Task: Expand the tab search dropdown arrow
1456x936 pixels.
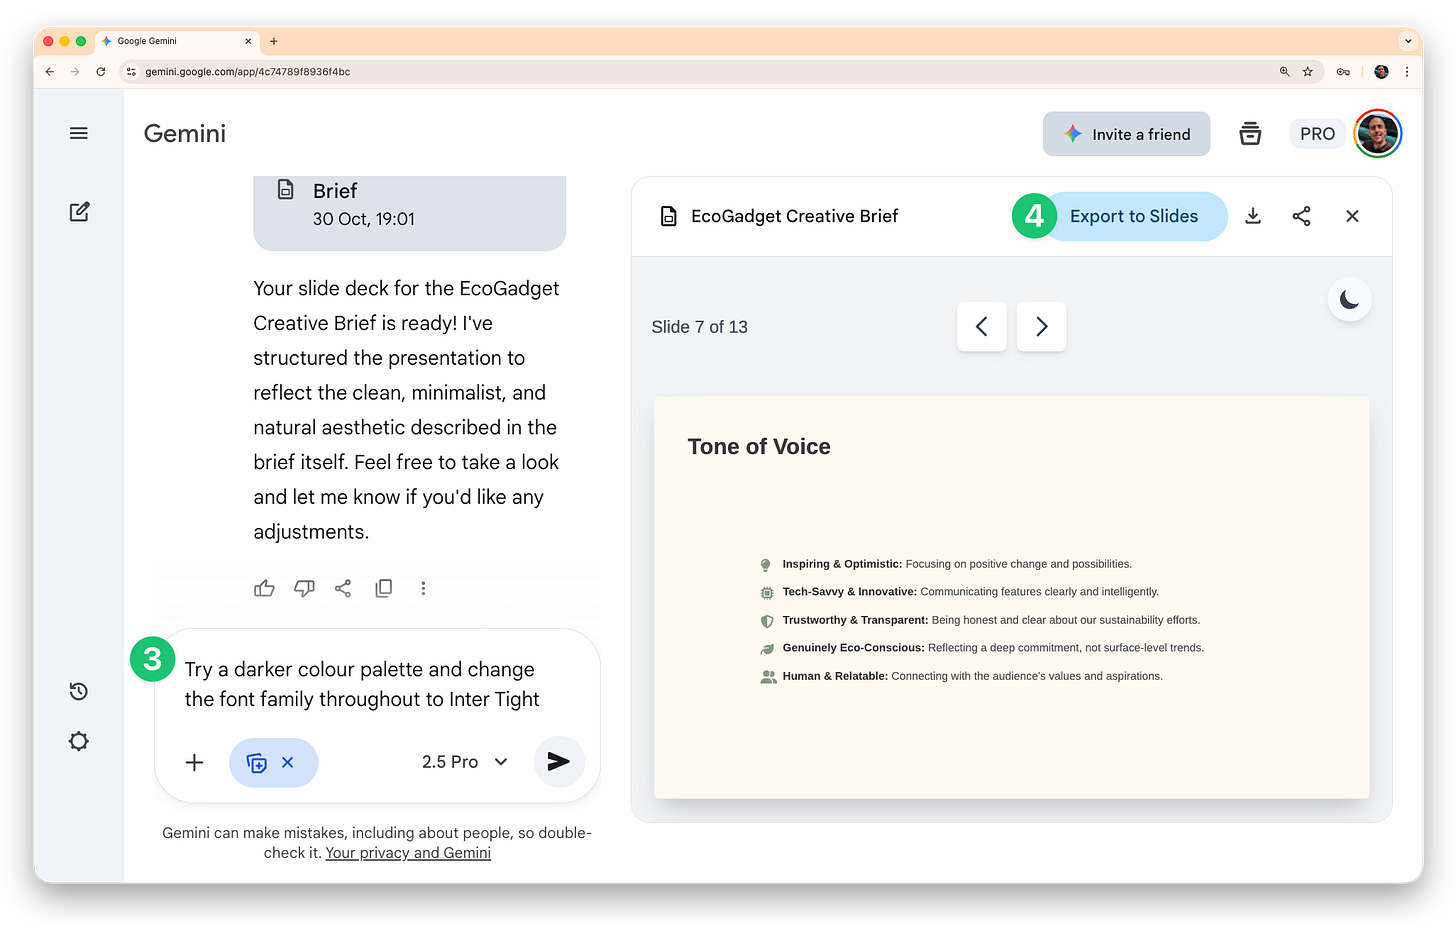Action: click(1408, 41)
